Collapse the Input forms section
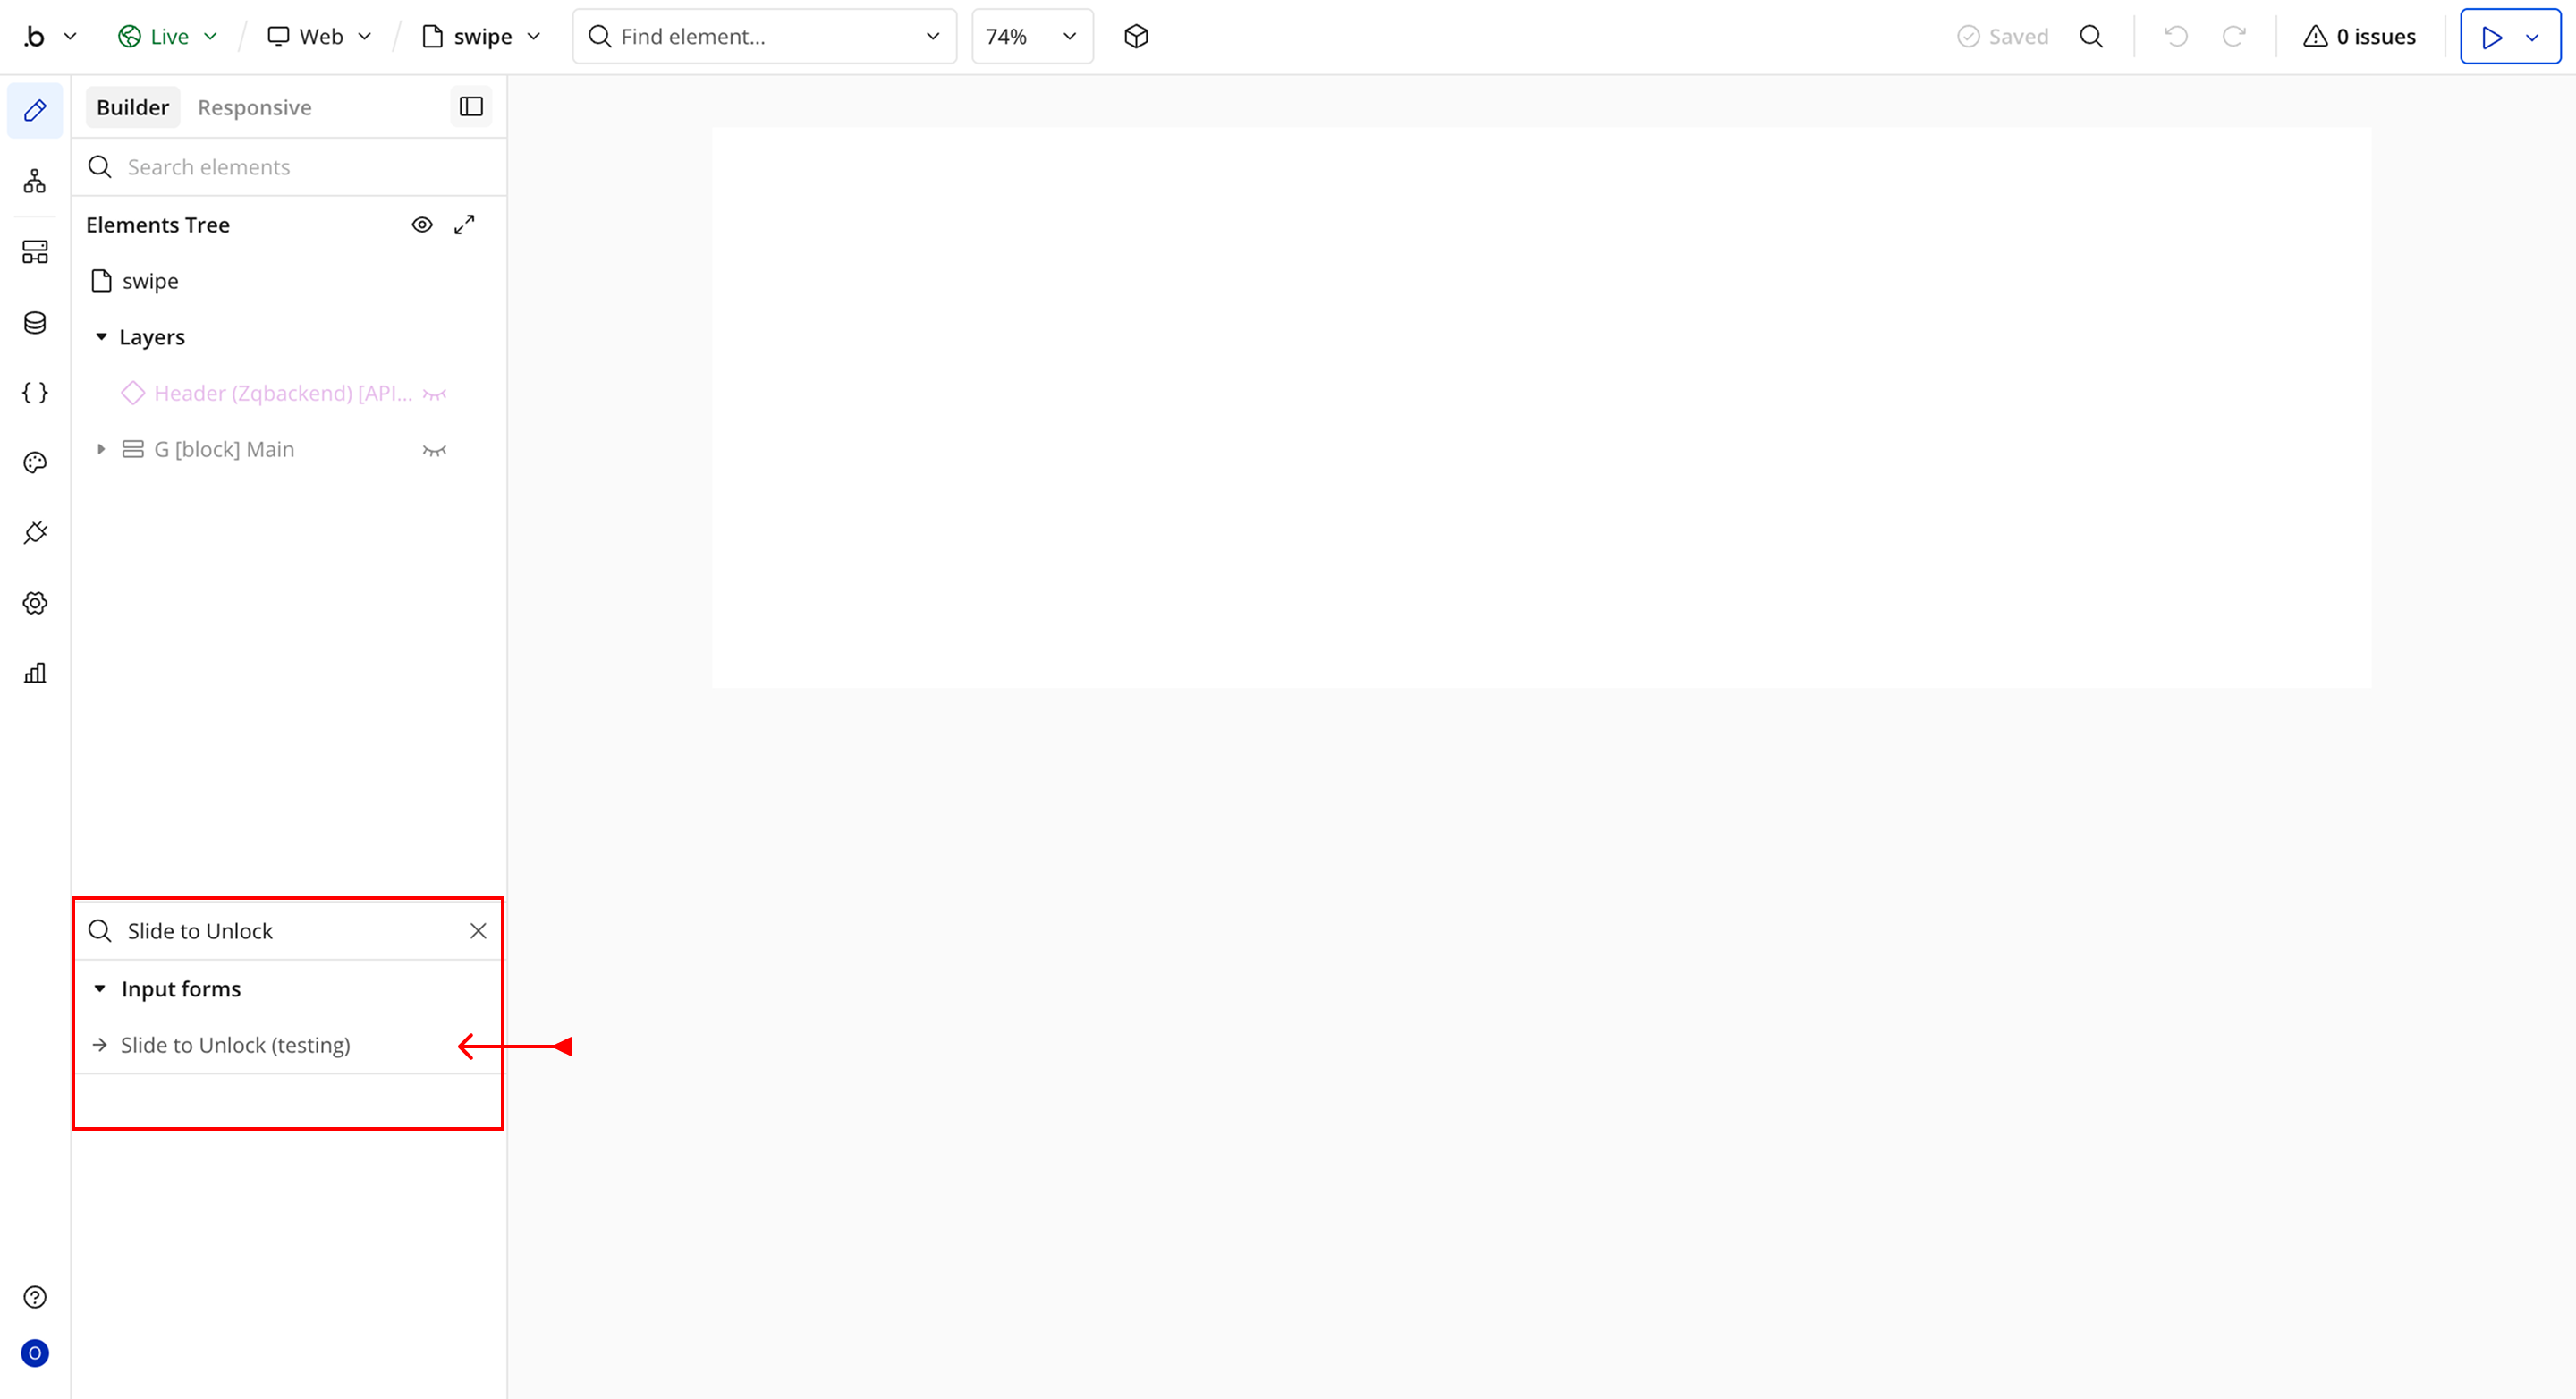Image resolution: width=2576 pixels, height=1399 pixels. coord(100,988)
